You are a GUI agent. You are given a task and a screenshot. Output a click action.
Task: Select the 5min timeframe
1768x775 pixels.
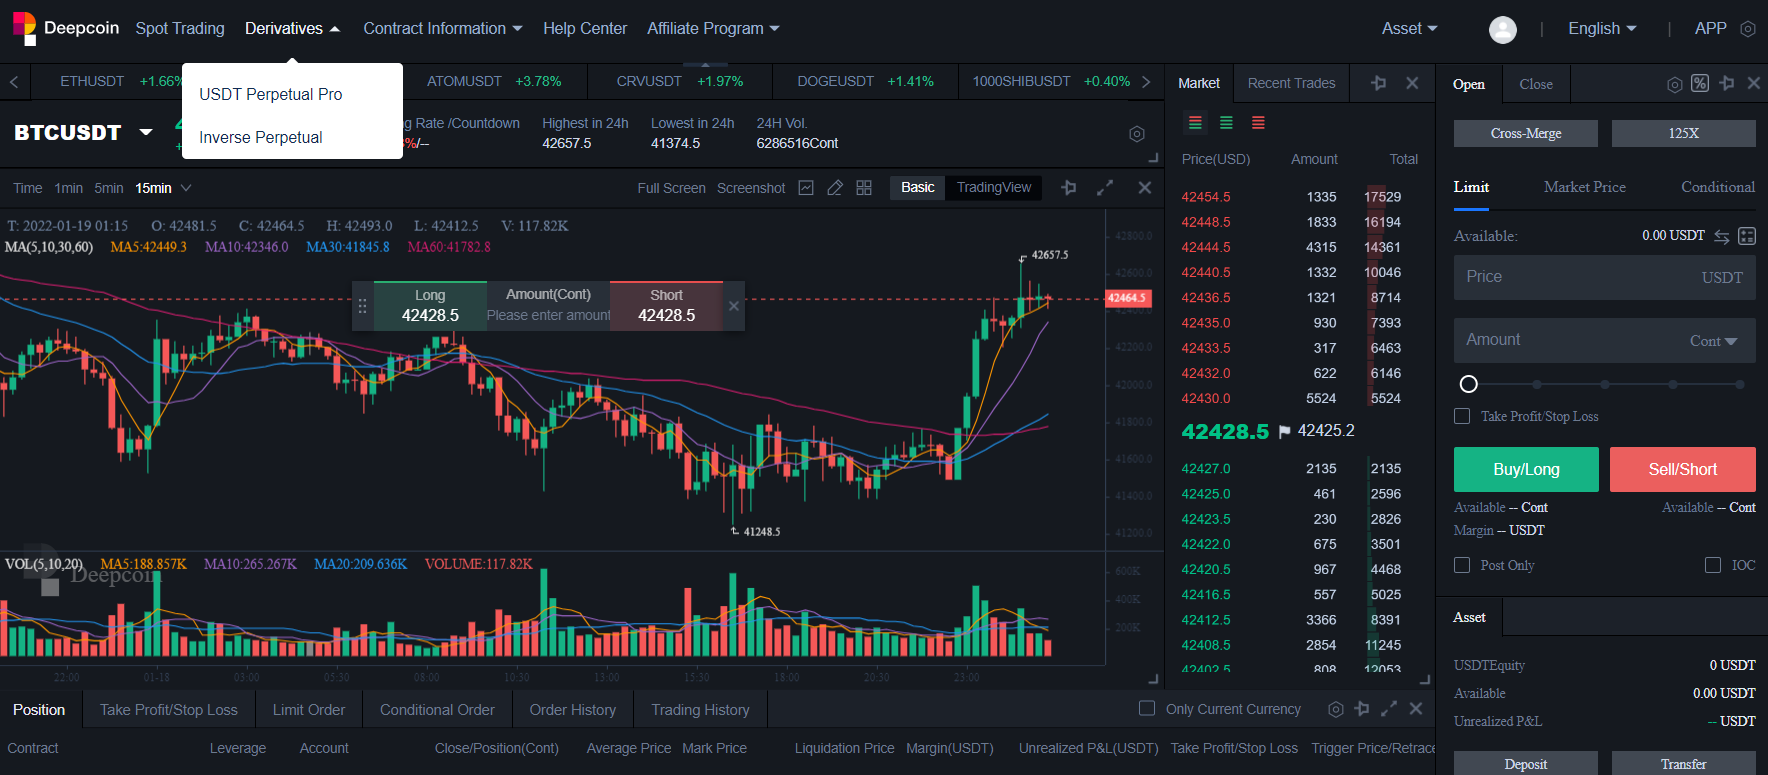(x=109, y=188)
